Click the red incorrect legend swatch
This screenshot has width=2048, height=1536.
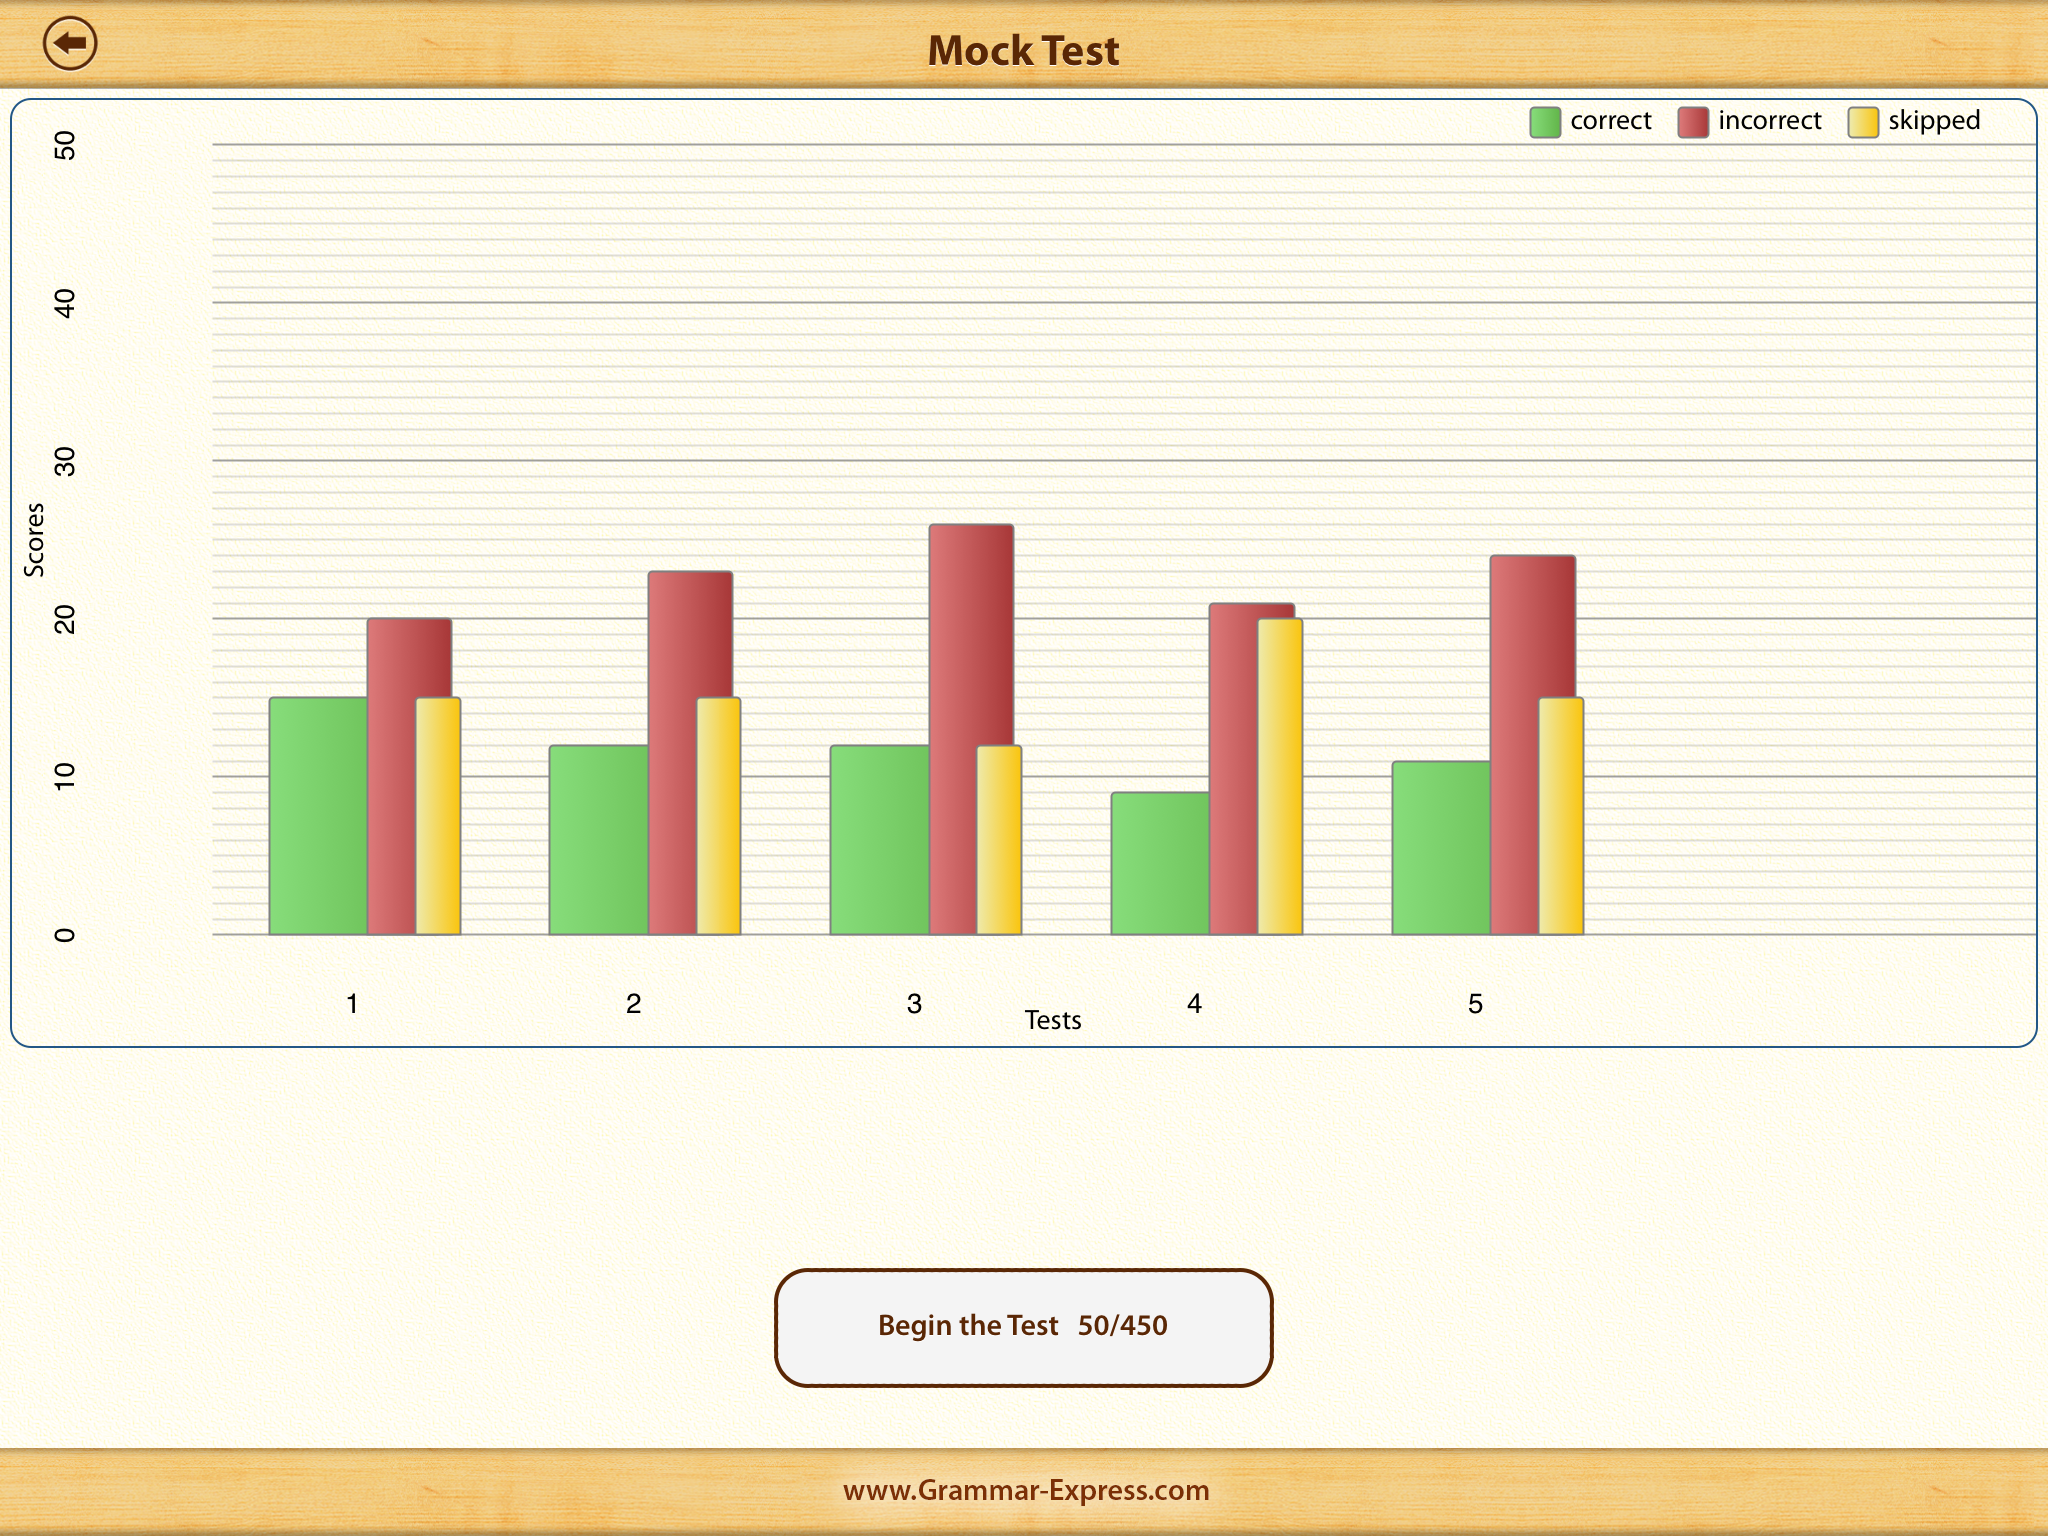click(x=1692, y=122)
